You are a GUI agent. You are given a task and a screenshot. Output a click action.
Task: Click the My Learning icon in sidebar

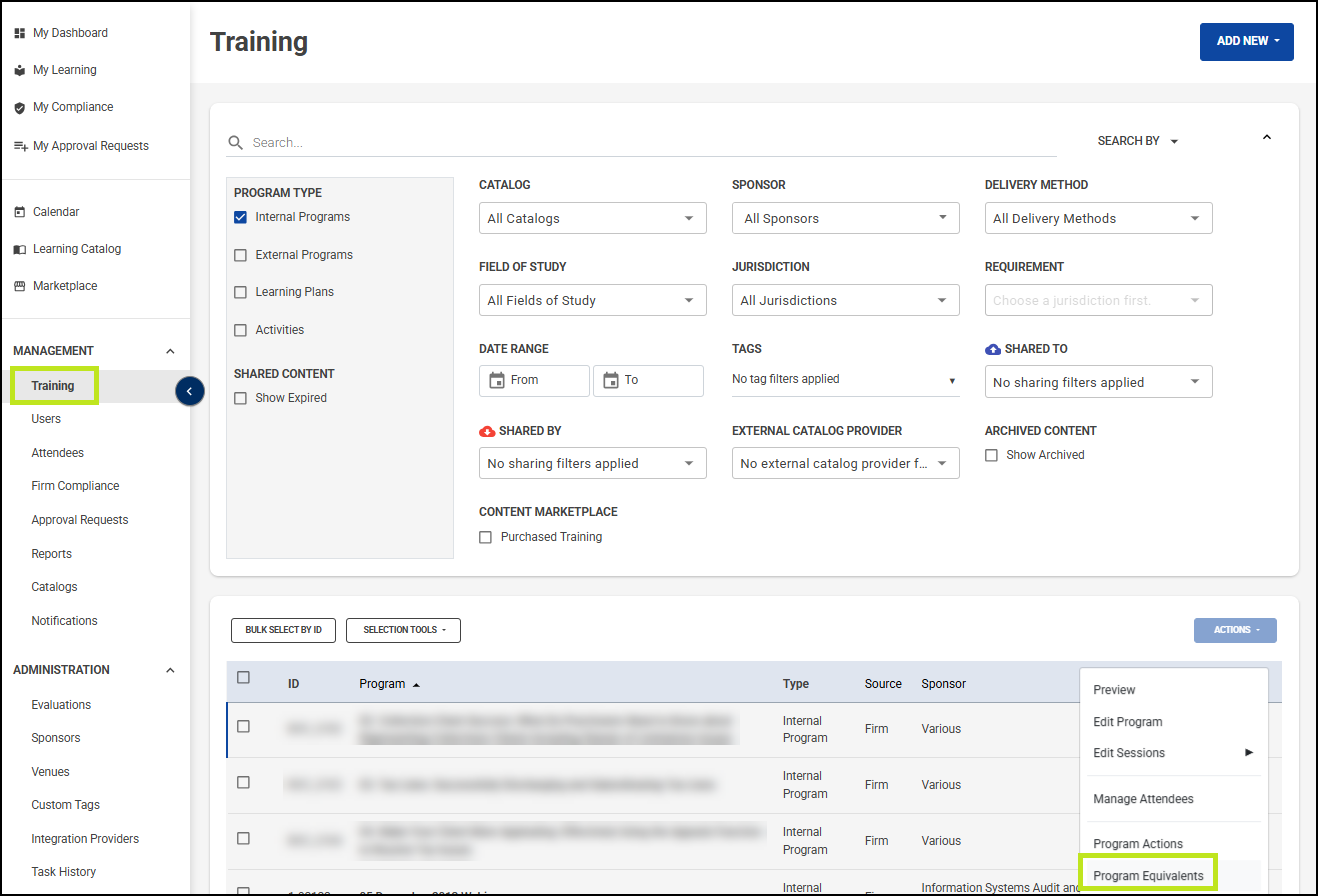coord(20,70)
